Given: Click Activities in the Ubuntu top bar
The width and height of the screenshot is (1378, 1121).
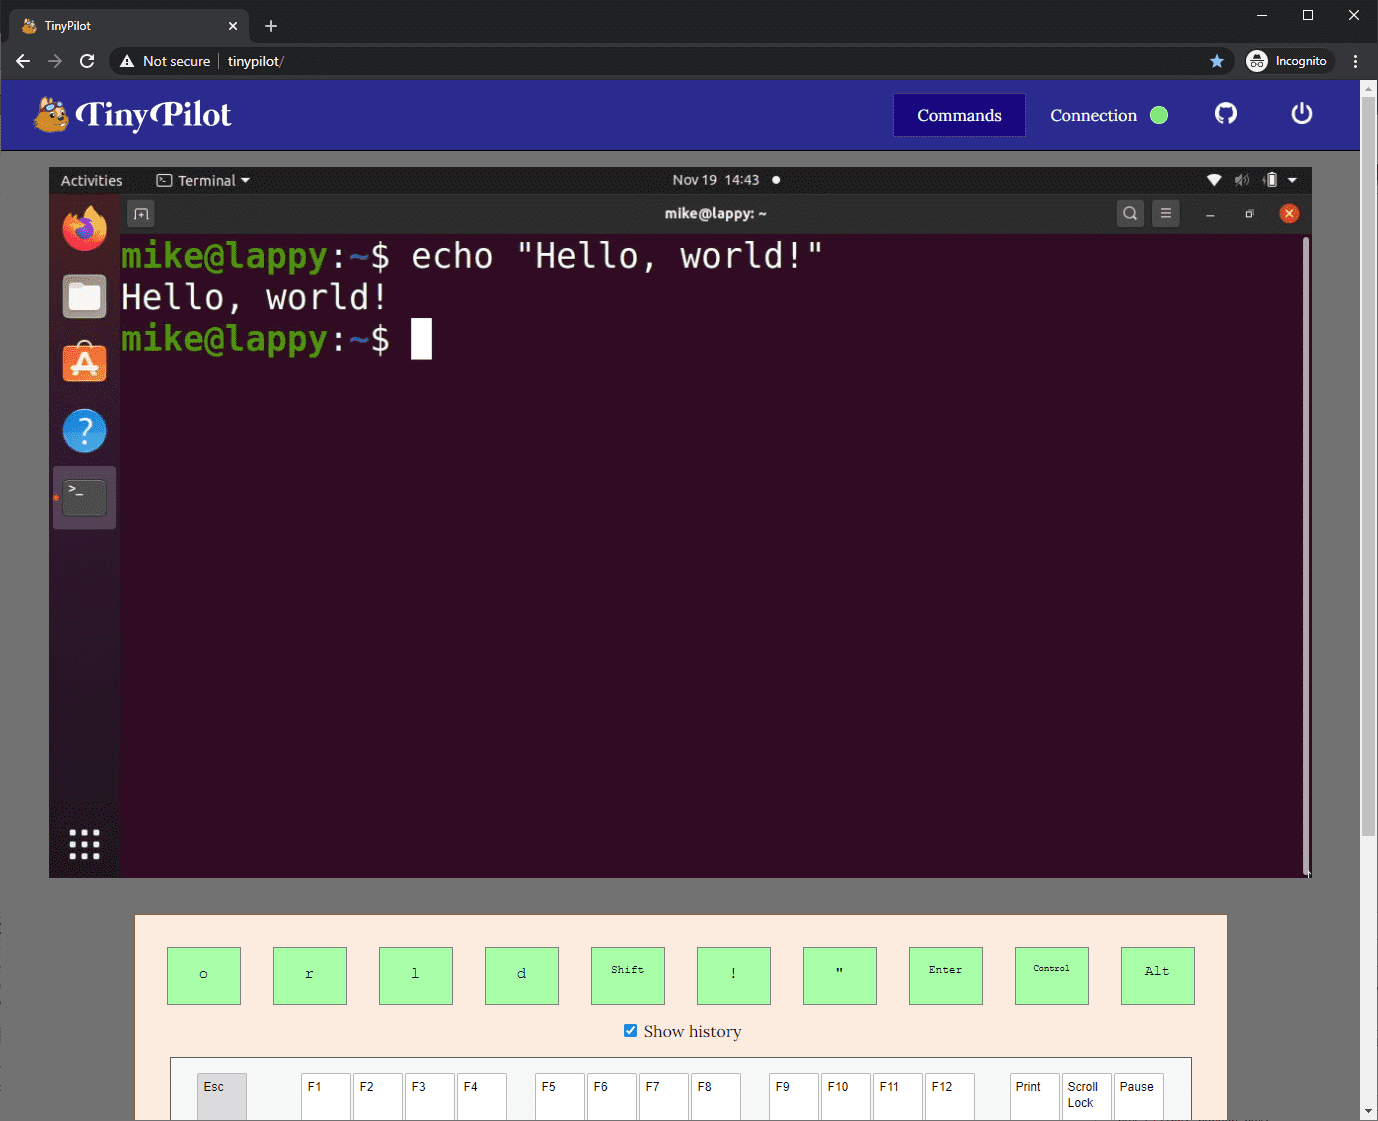Looking at the screenshot, I should (x=91, y=180).
